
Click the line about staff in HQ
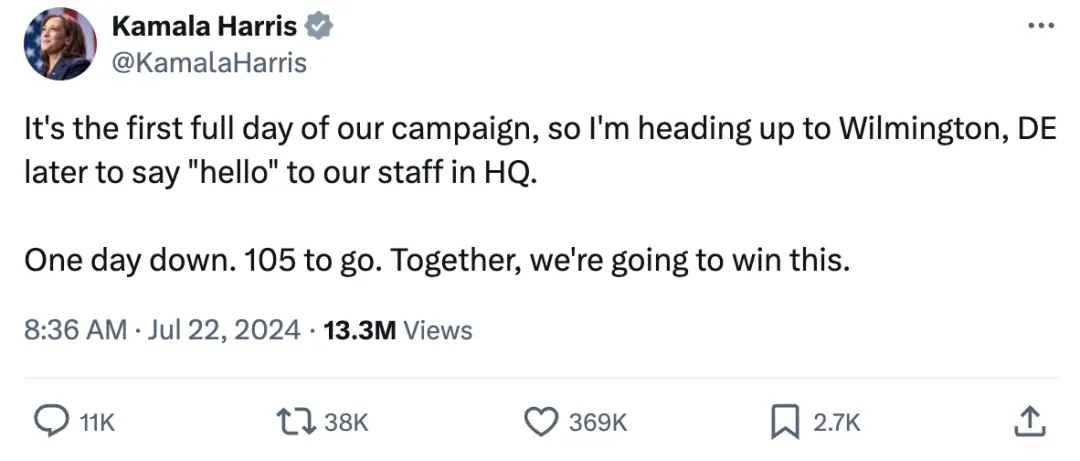[x=280, y=172]
